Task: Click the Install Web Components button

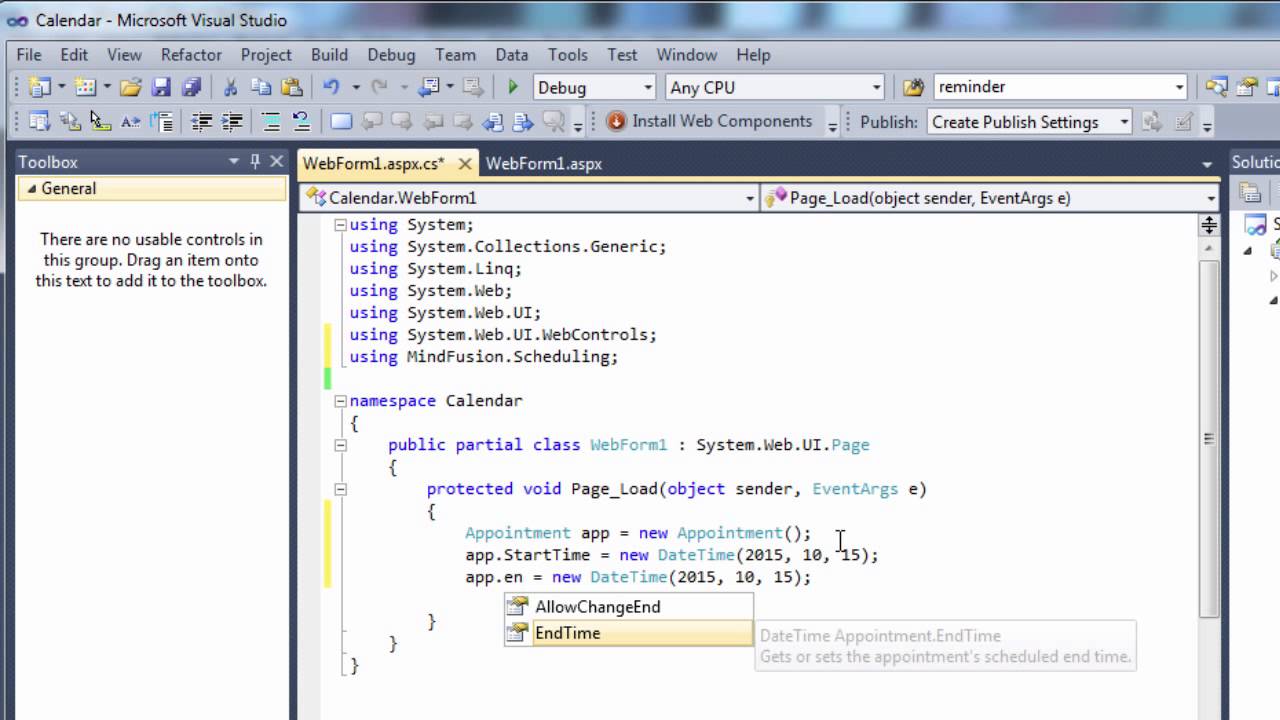Action: click(x=710, y=121)
